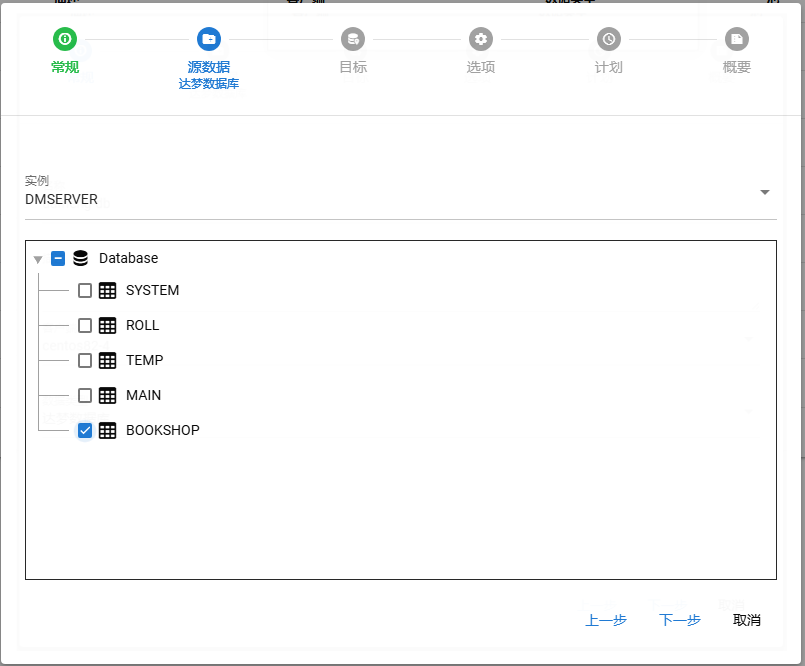
Task: Click the Target step database icon
Action: click(352, 39)
